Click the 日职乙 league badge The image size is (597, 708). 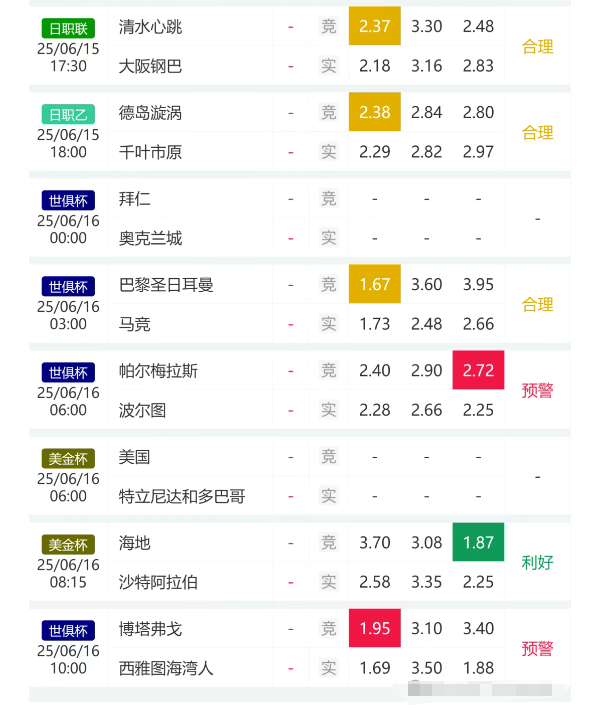pyautogui.click(x=68, y=115)
